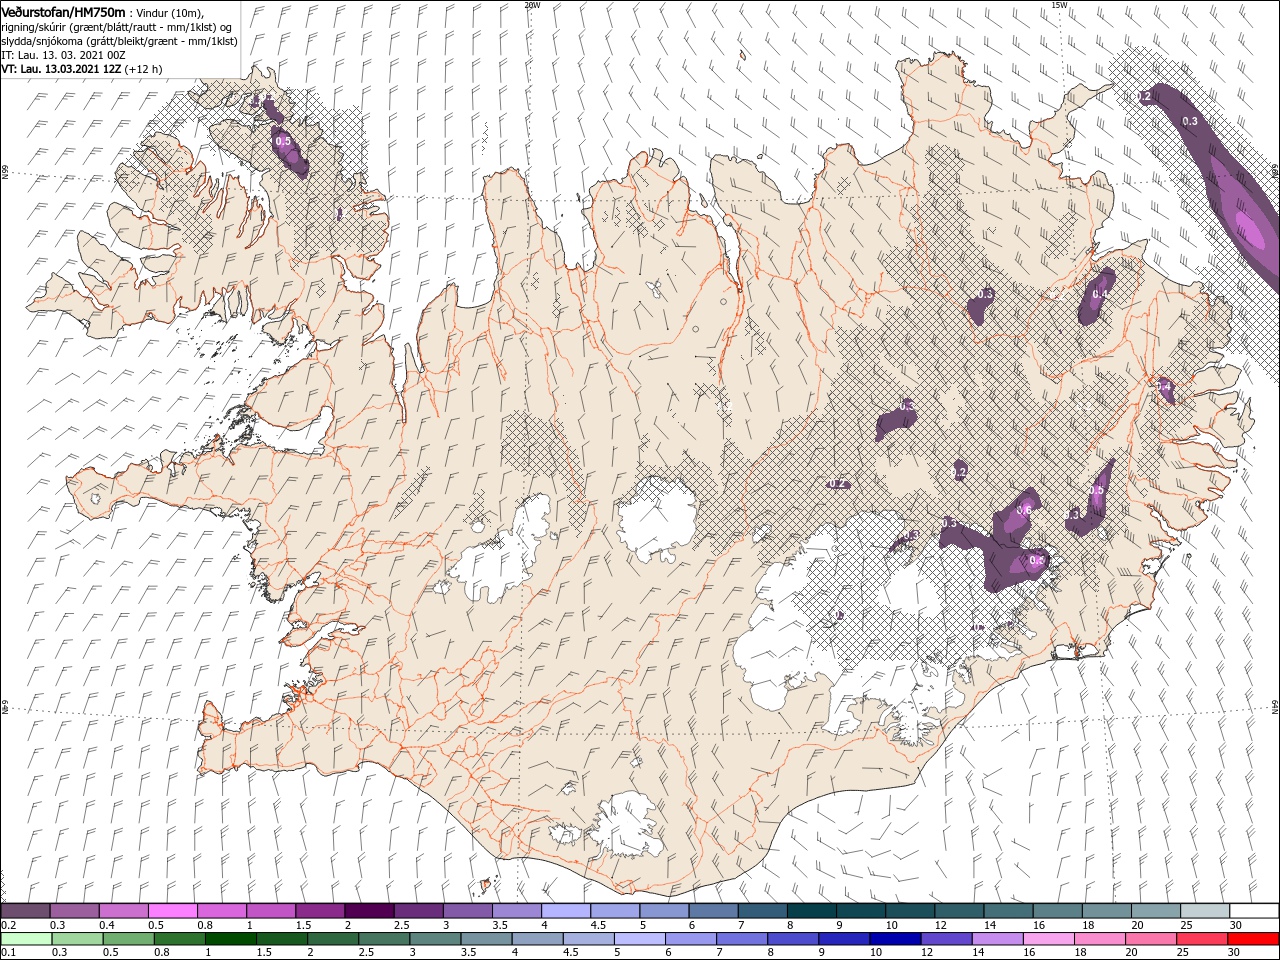Screen dimensions: 1280x960
Task: Pick the light purple 14 rain legend swatch
Action: [998, 939]
